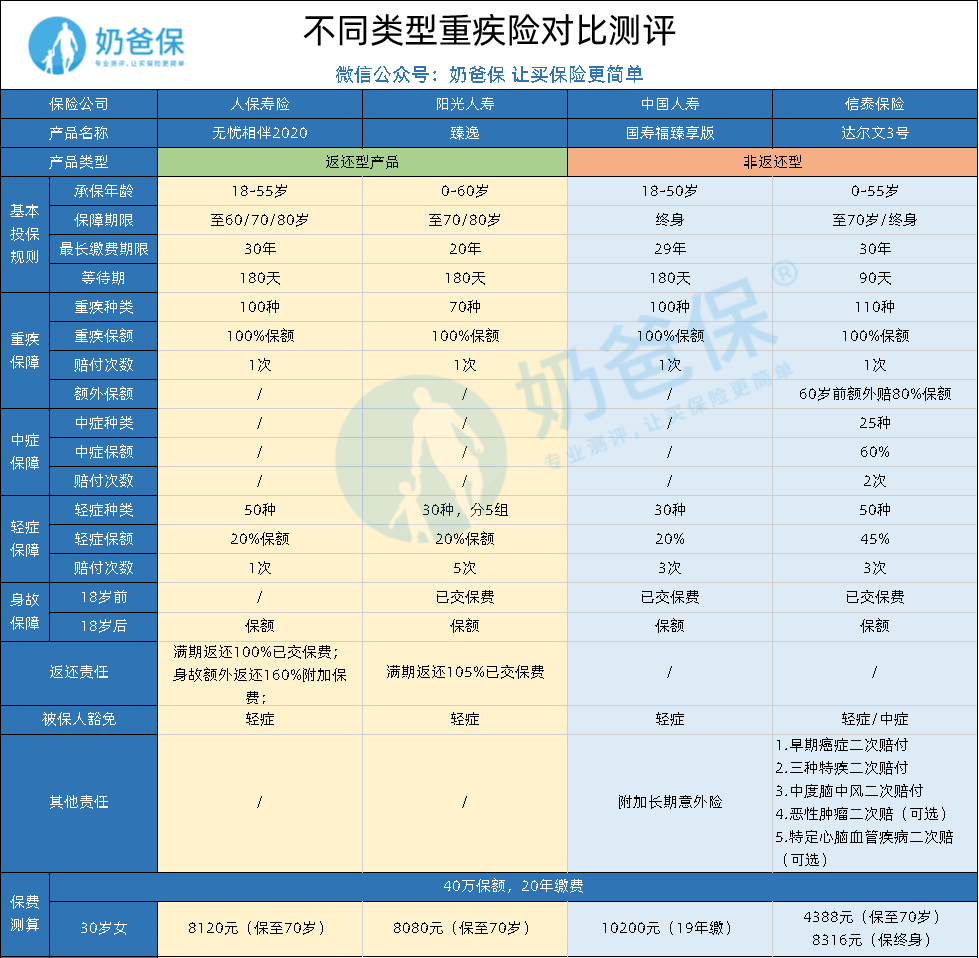This screenshot has height=958, width=979.
Task: Select product name 国寿福臻享版
Action: tap(670, 133)
